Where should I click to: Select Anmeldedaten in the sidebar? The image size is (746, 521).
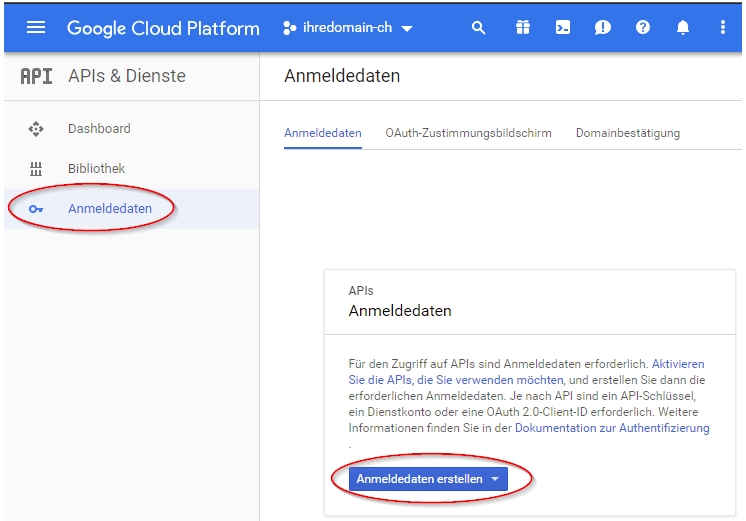coord(132,209)
